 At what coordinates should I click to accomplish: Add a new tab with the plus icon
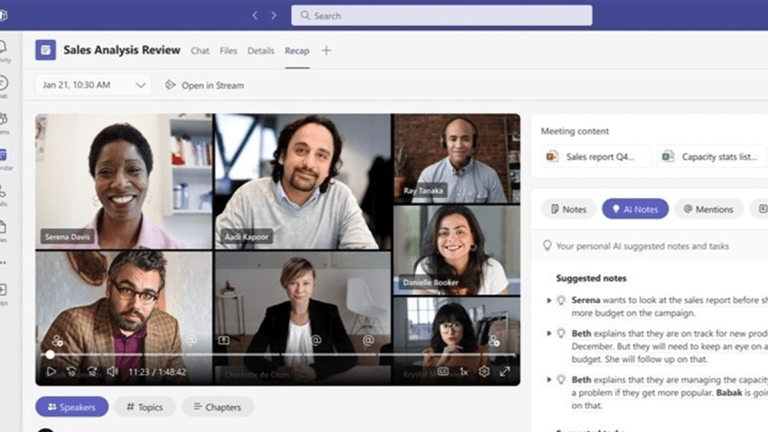pos(326,51)
